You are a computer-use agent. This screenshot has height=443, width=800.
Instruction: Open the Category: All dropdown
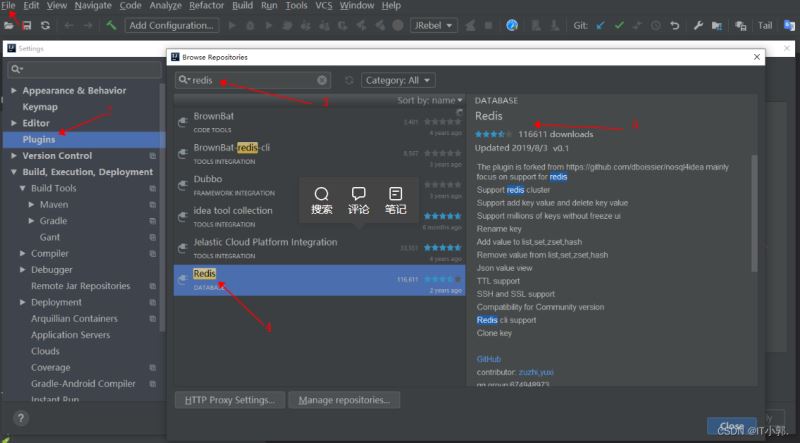(398, 80)
